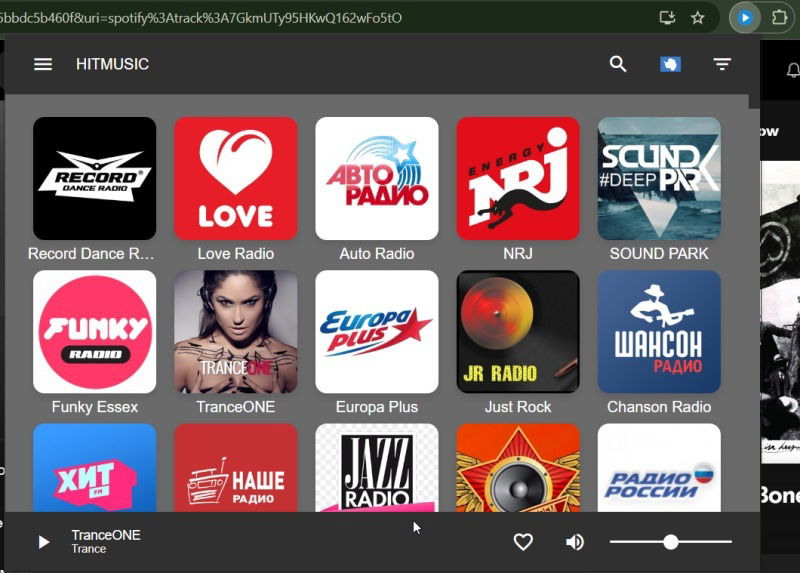Adjust the volume slider
The image size is (800, 573).
[671, 542]
